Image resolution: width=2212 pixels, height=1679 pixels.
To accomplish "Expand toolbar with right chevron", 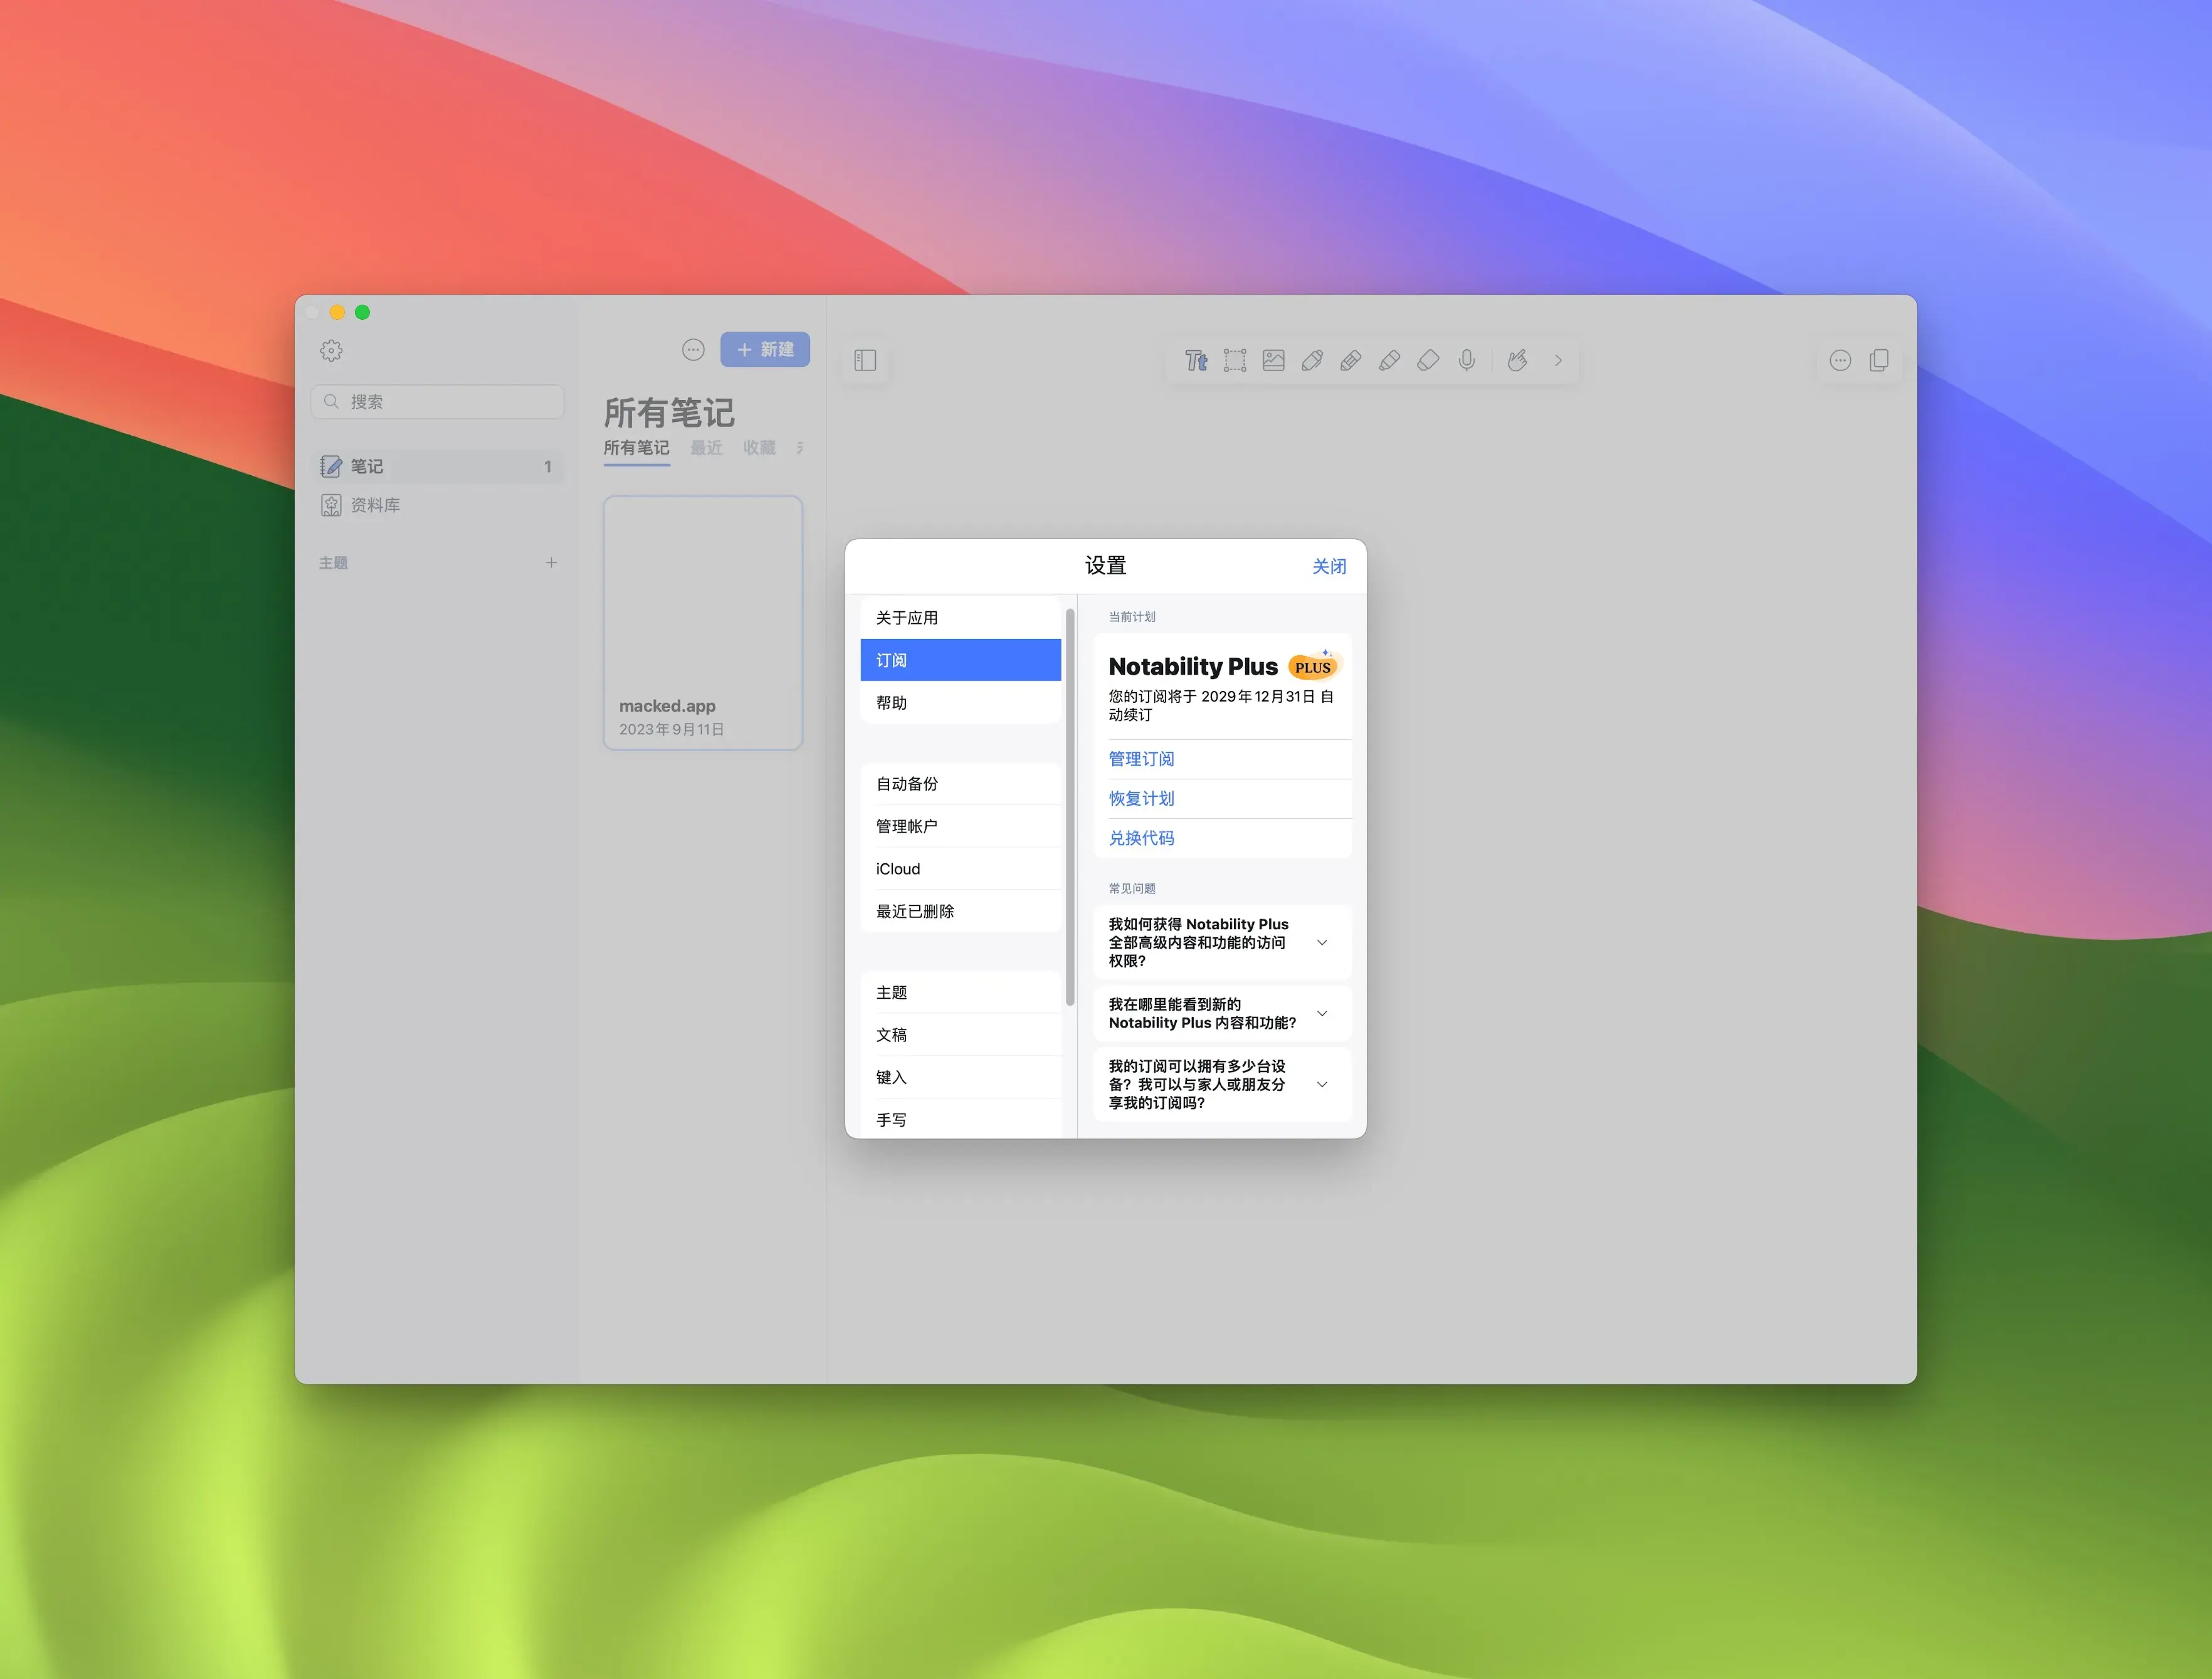I will [x=1558, y=361].
